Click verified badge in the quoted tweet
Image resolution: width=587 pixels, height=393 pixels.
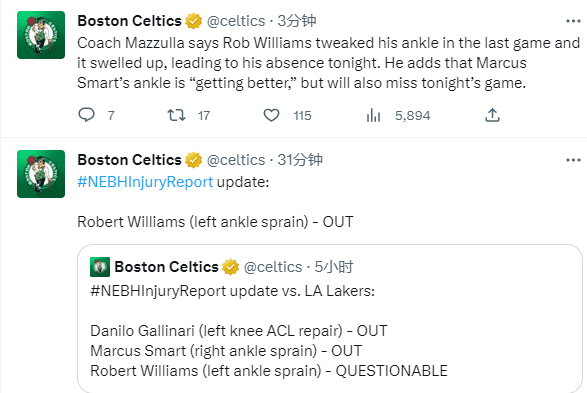click(x=231, y=267)
